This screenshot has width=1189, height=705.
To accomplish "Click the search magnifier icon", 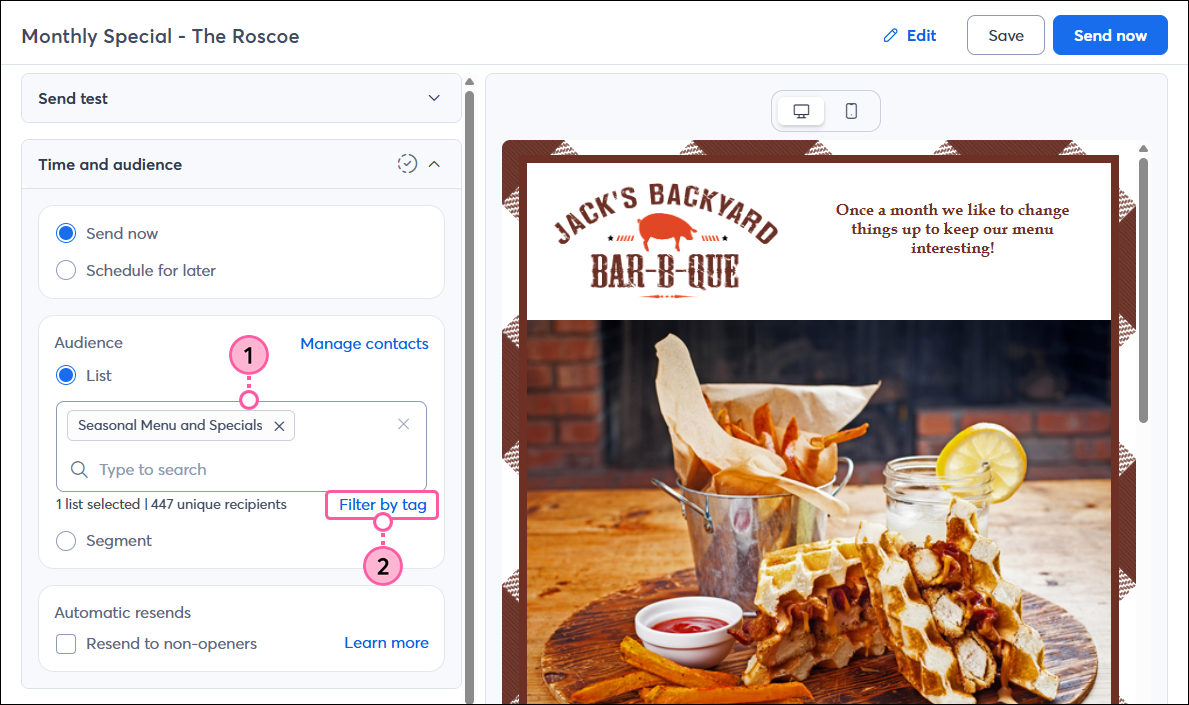I will (79, 469).
